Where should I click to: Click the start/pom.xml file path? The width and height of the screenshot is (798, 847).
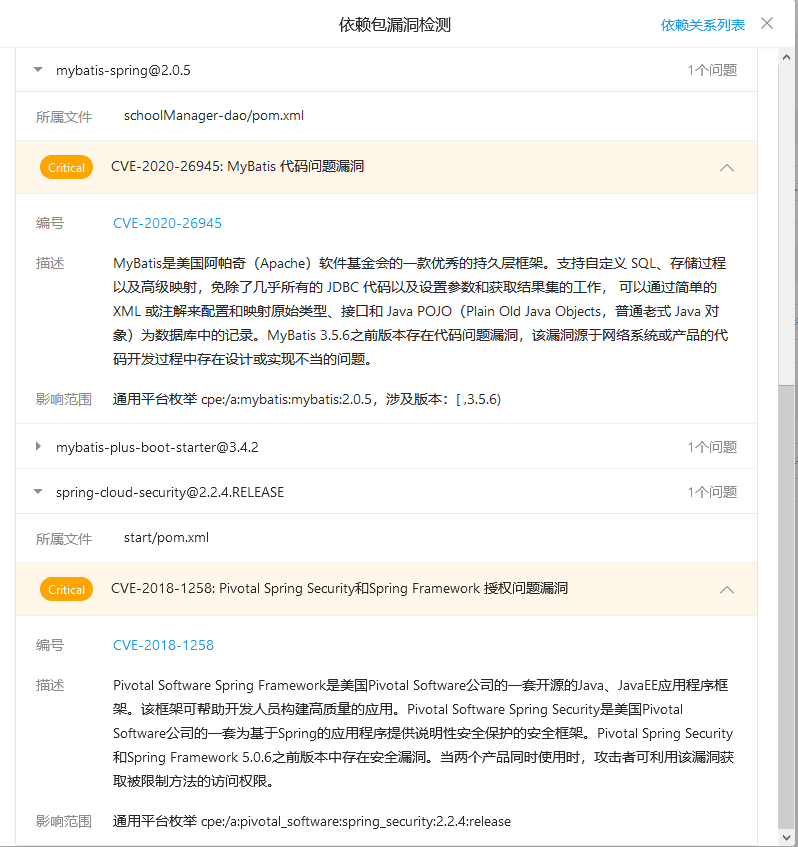166,537
